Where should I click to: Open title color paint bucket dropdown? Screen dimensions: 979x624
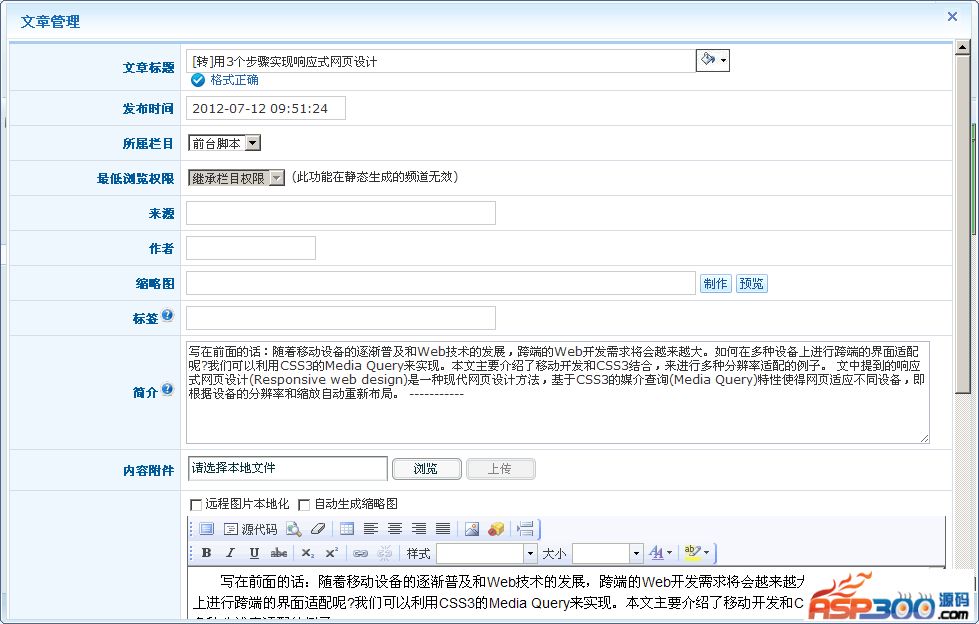pyautogui.click(x=712, y=60)
